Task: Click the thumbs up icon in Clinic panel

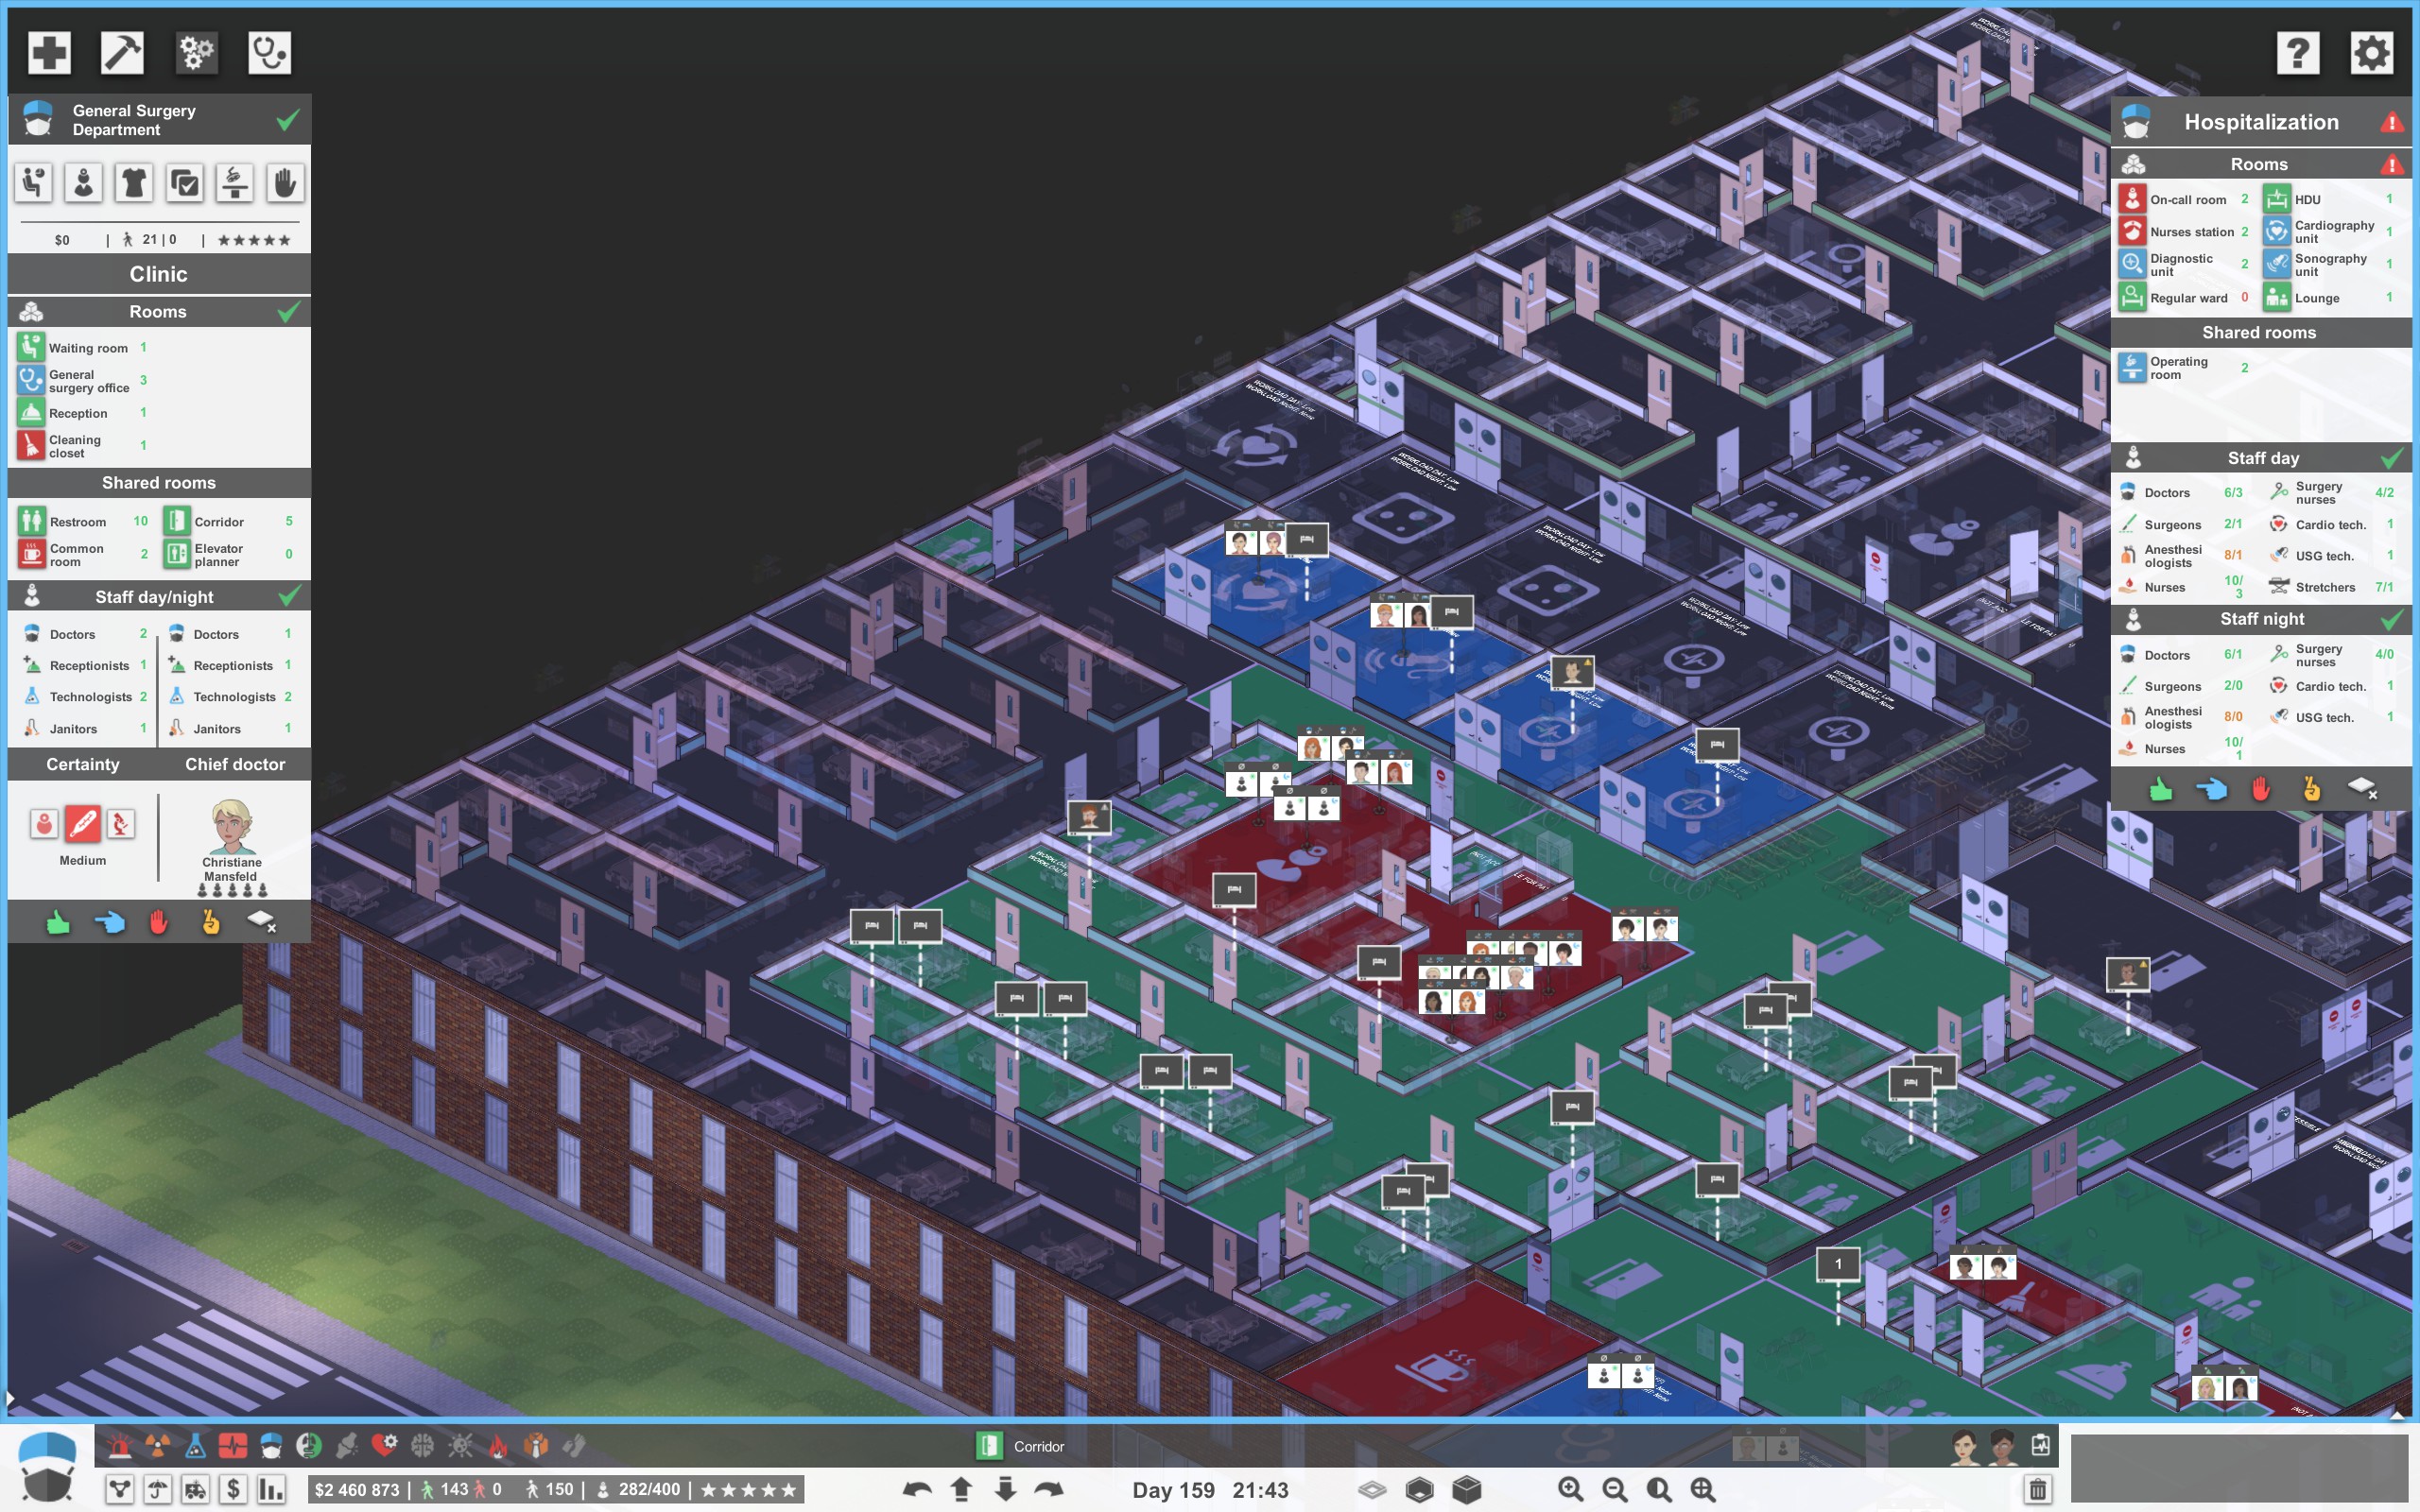Action: (x=58, y=922)
